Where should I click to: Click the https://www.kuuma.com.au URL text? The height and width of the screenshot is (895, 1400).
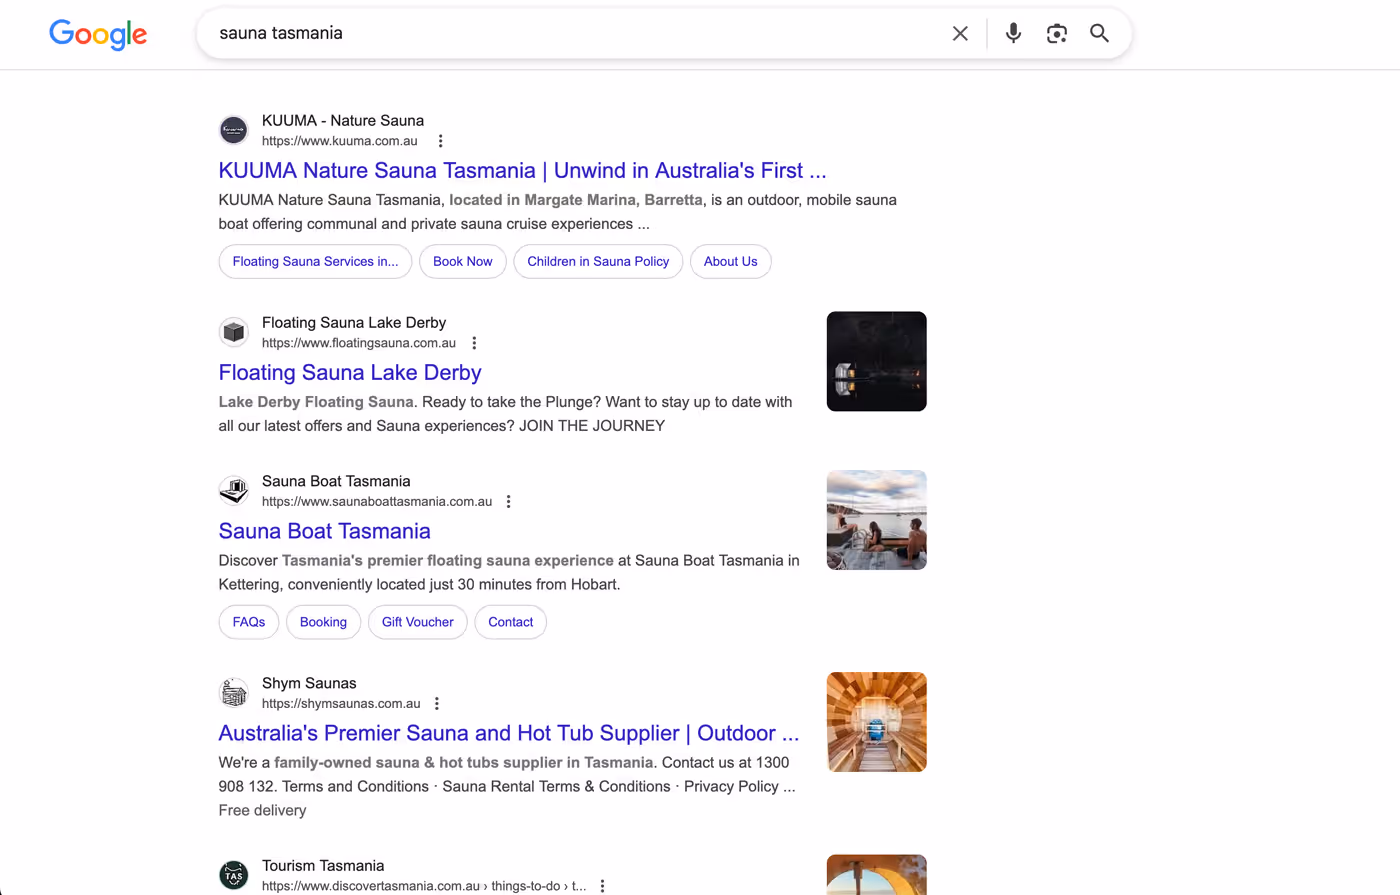pyautogui.click(x=340, y=141)
